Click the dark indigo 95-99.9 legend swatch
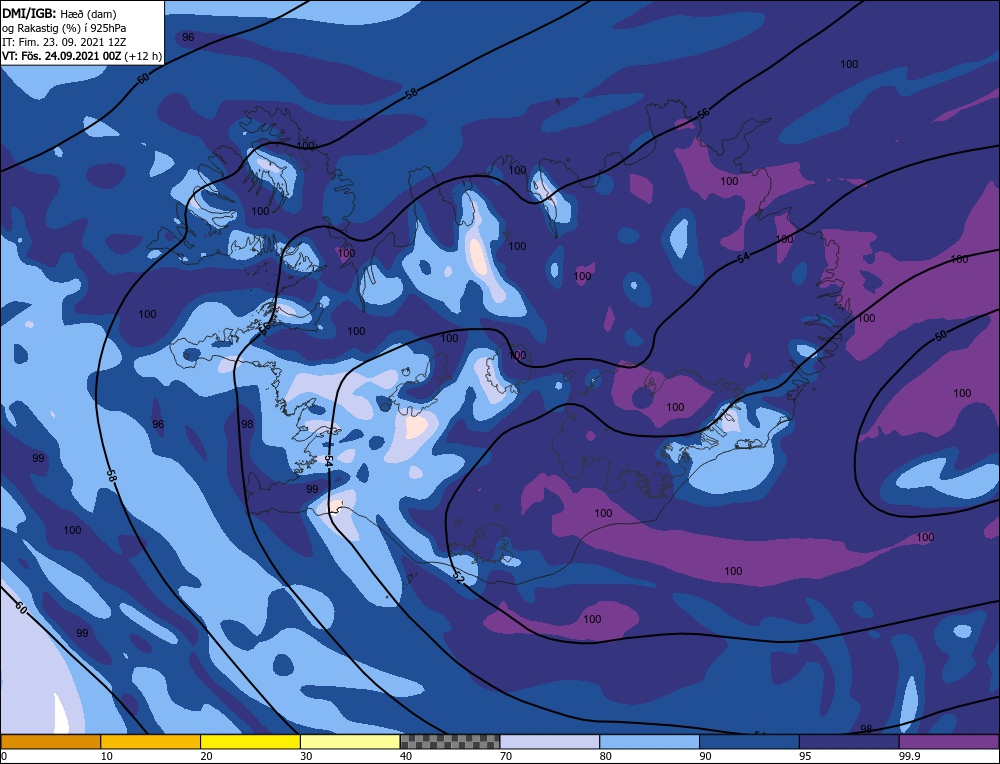1000x764 pixels. point(849,741)
